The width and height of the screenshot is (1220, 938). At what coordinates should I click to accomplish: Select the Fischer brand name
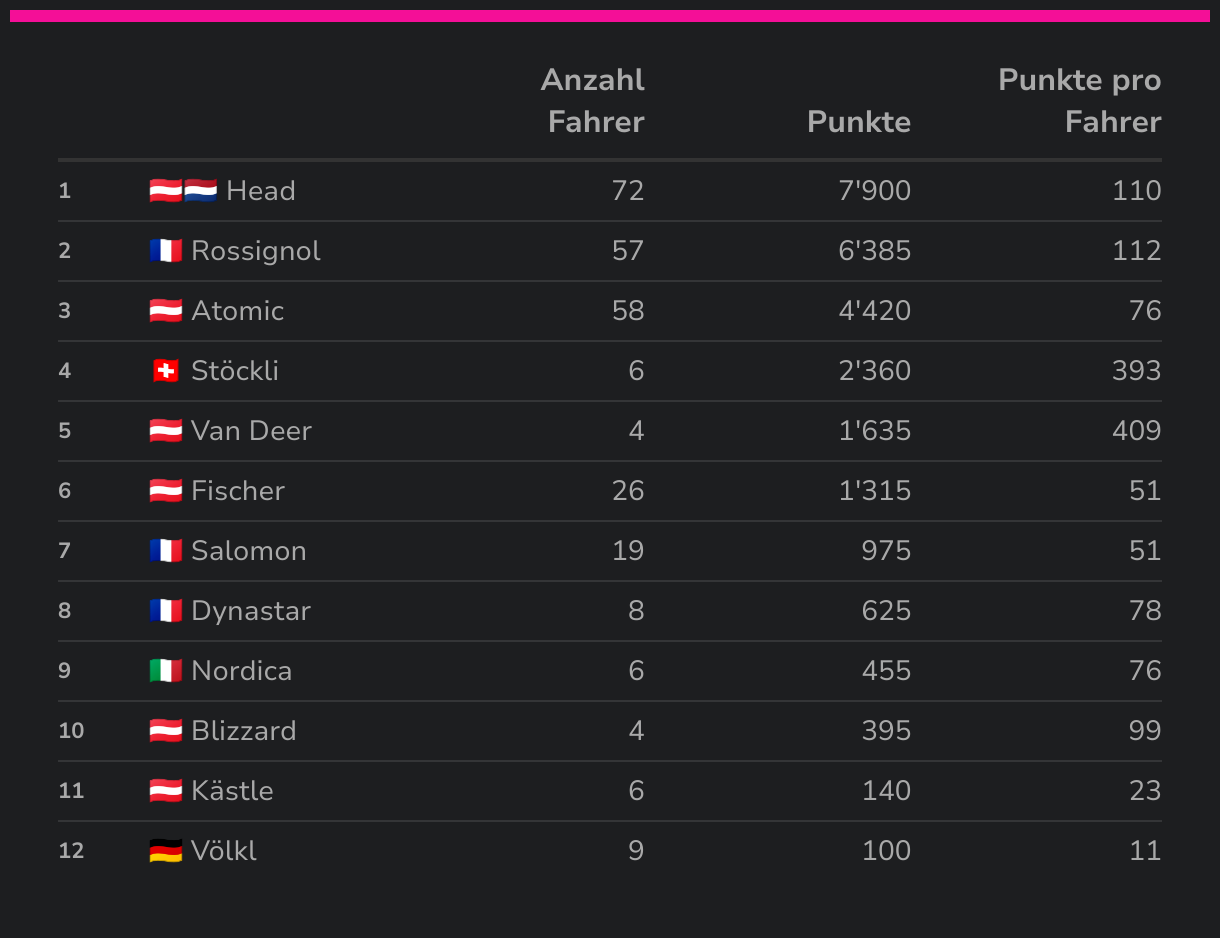pos(238,491)
